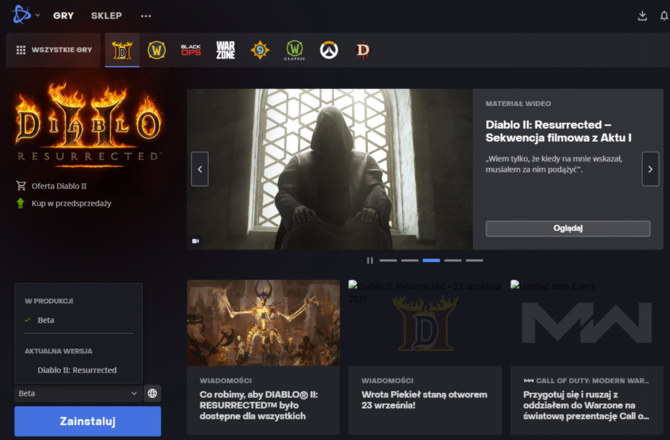Image resolution: width=670 pixels, height=440 pixels.
Task: Select World of Warcraft game icon
Action: coord(157,50)
